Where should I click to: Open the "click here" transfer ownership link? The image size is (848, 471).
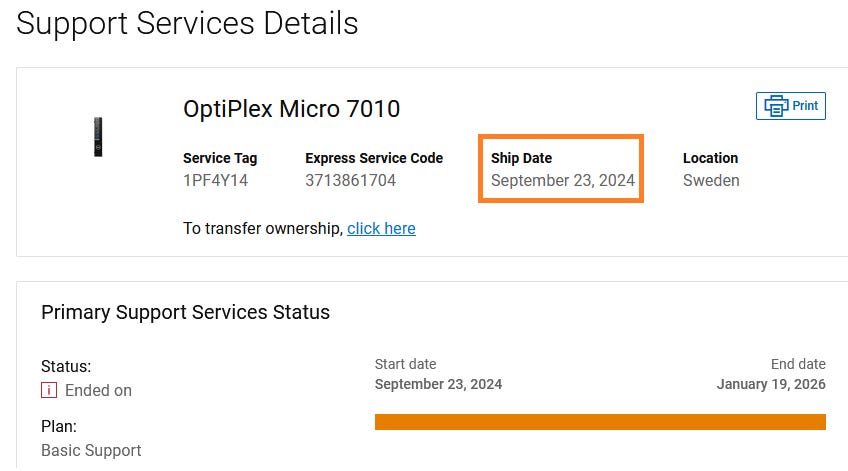[381, 228]
